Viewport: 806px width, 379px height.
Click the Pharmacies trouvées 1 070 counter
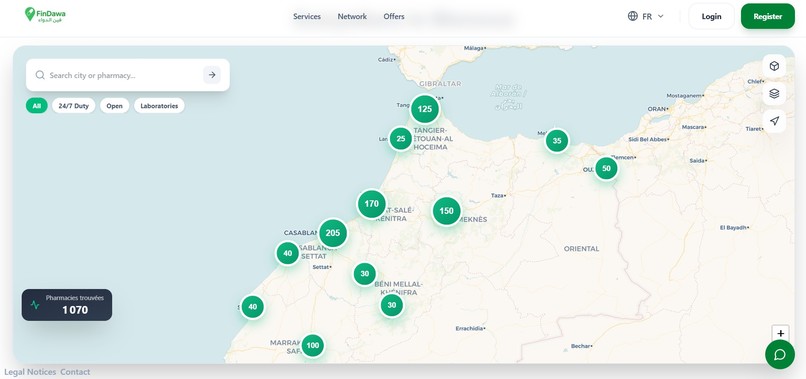point(67,305)
